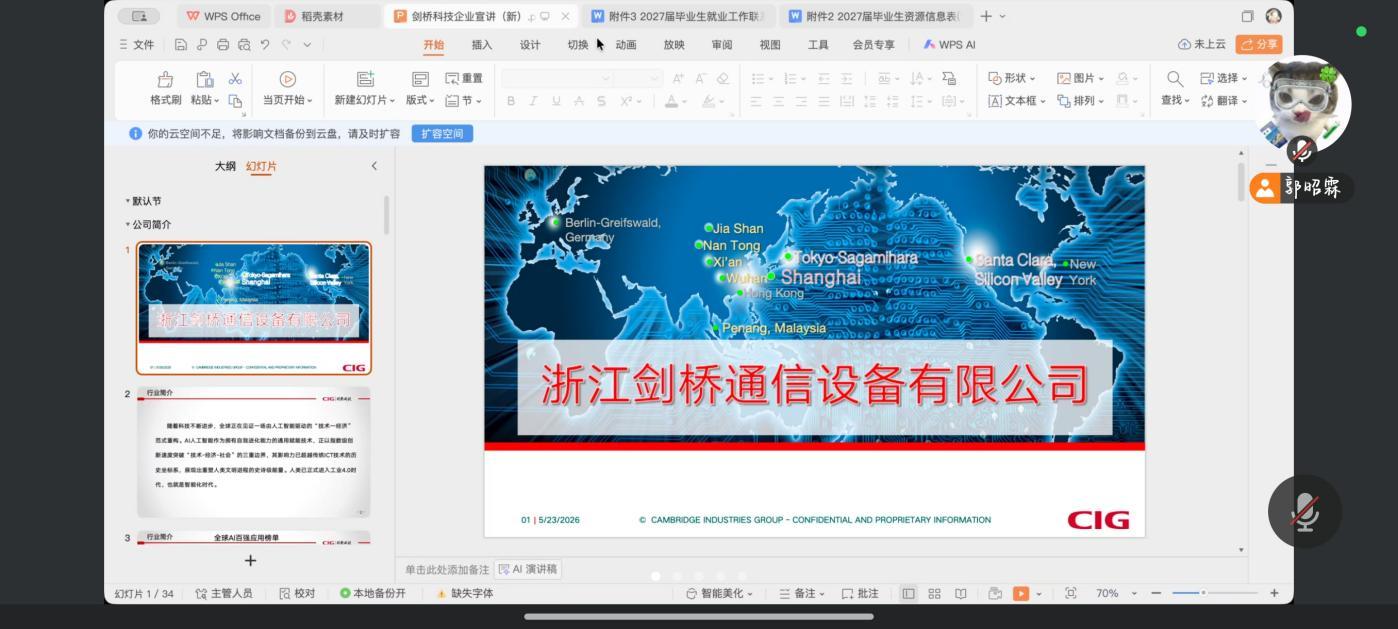Click the zoom in plus button
The width and height of the screenshot is (1398, 629).
pos(1274,593)
